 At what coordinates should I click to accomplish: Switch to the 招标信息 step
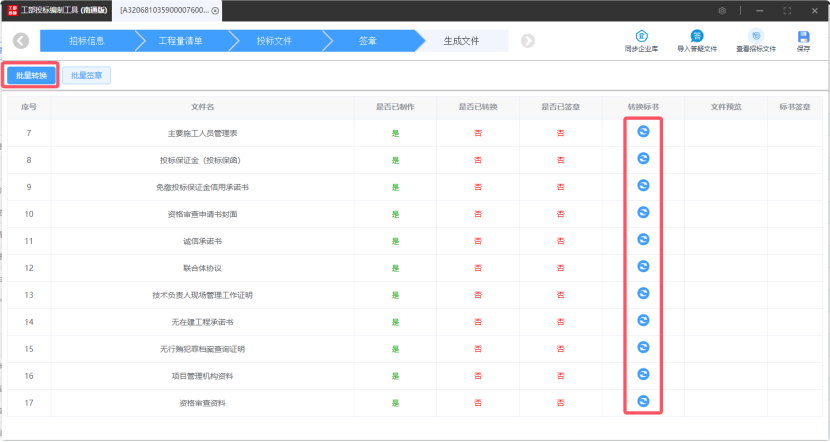(87, 41)
